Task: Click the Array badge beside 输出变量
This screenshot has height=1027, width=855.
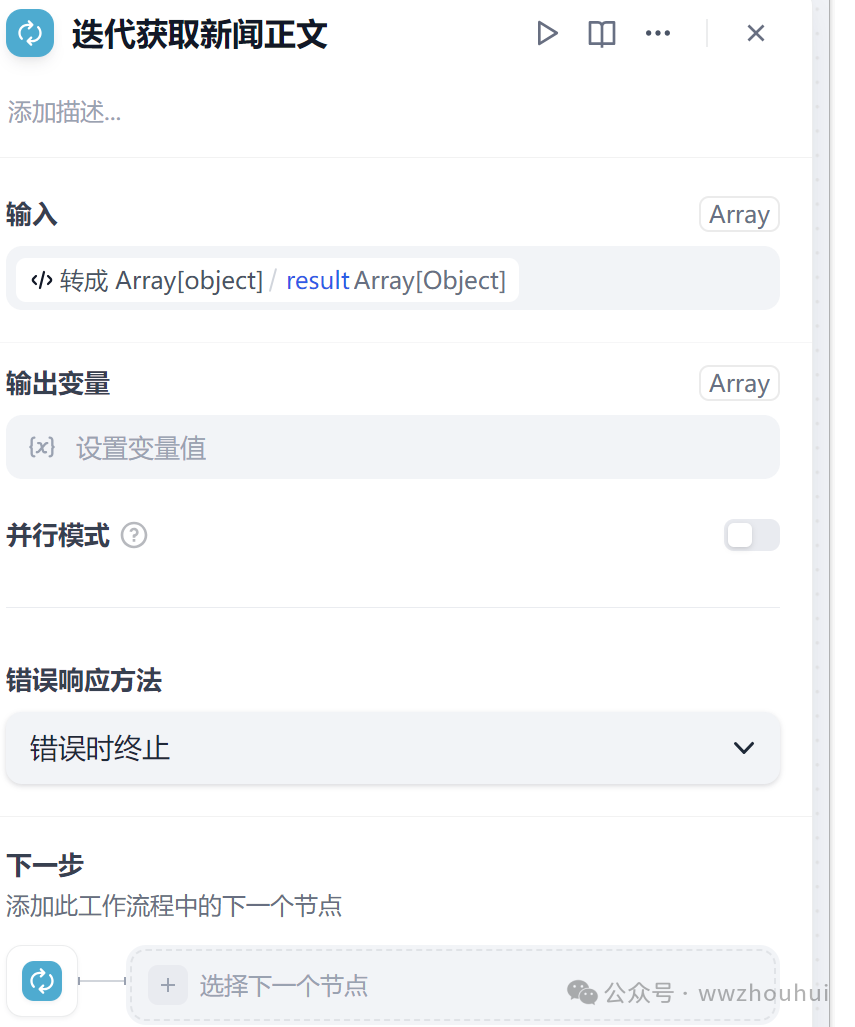Action: tap(739, 384)
